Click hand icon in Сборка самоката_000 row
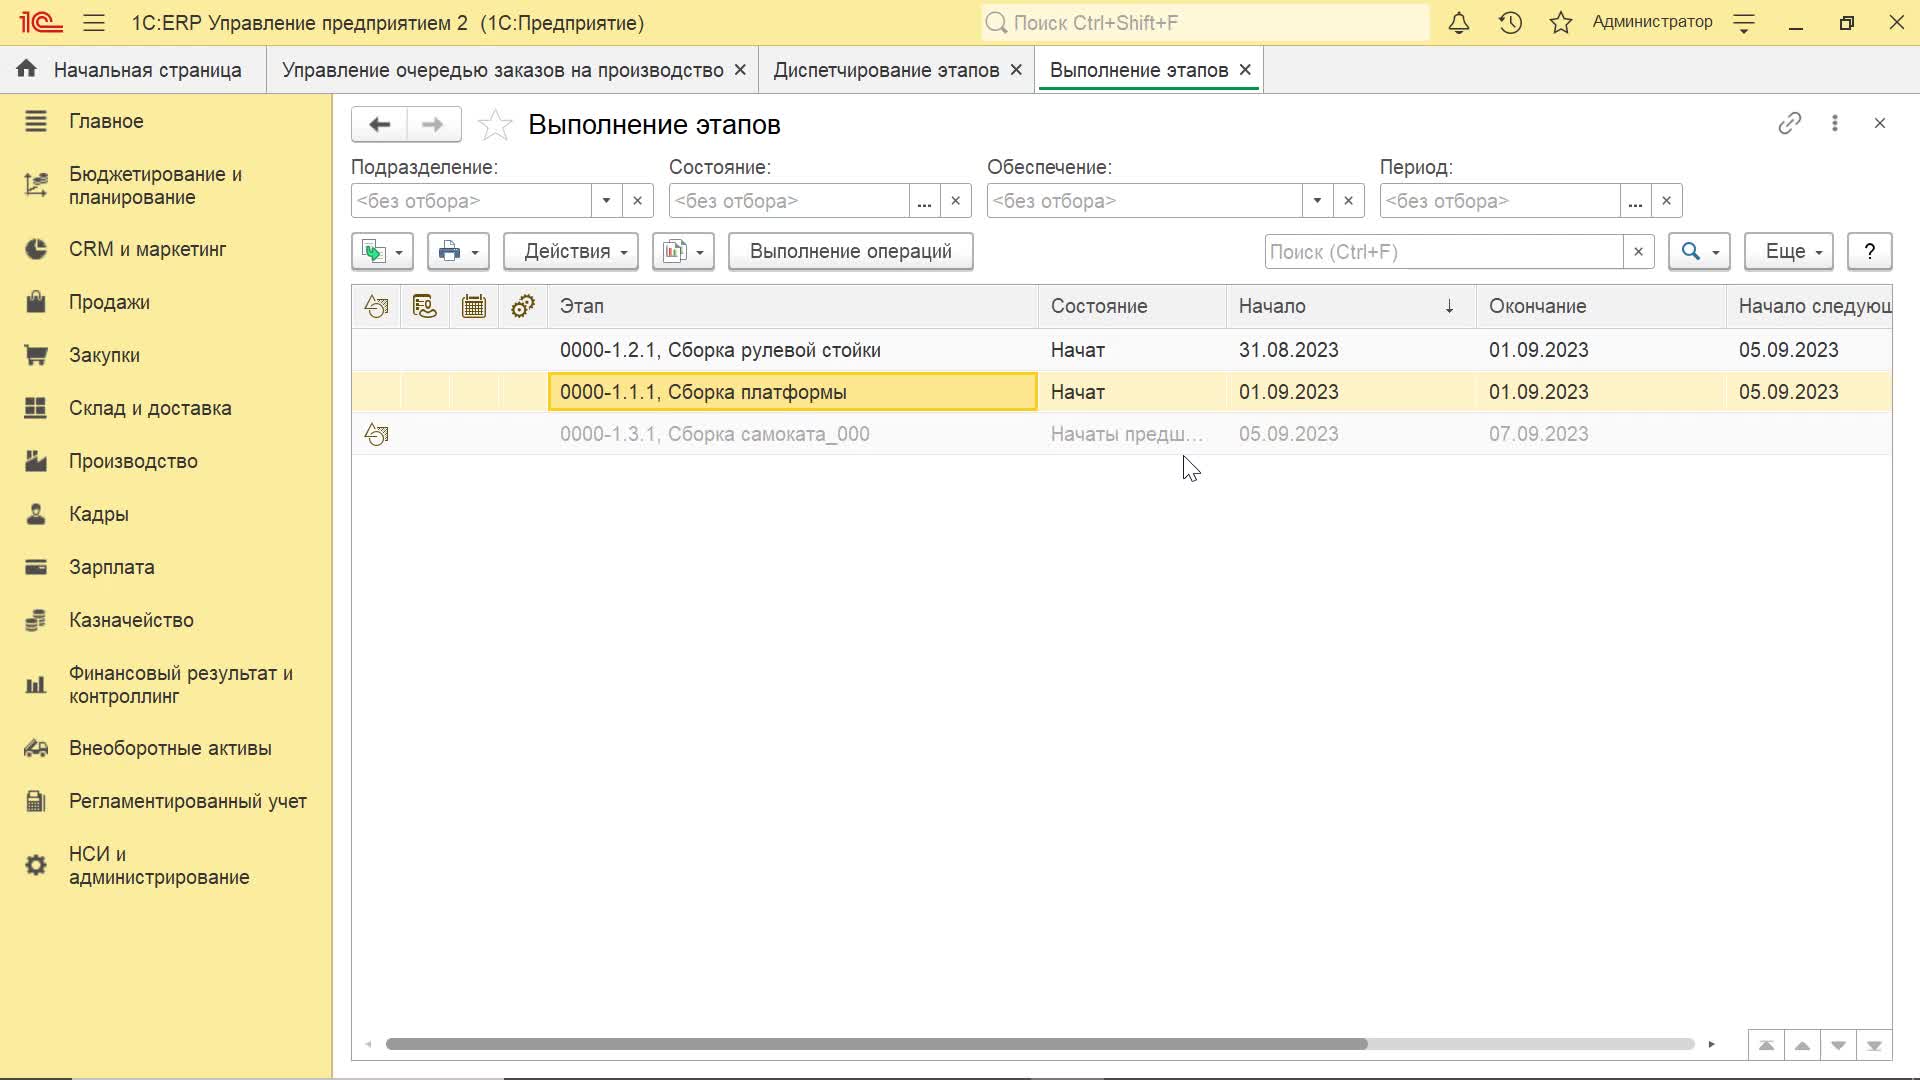This screenshot has width=1920, height=1080. click(x=376, y=434)
